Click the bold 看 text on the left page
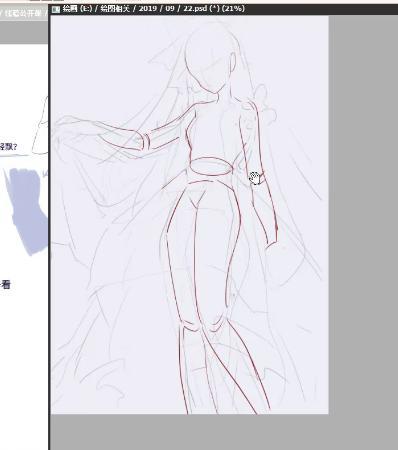The image size is (398, 450). click(x=6, y=285)
